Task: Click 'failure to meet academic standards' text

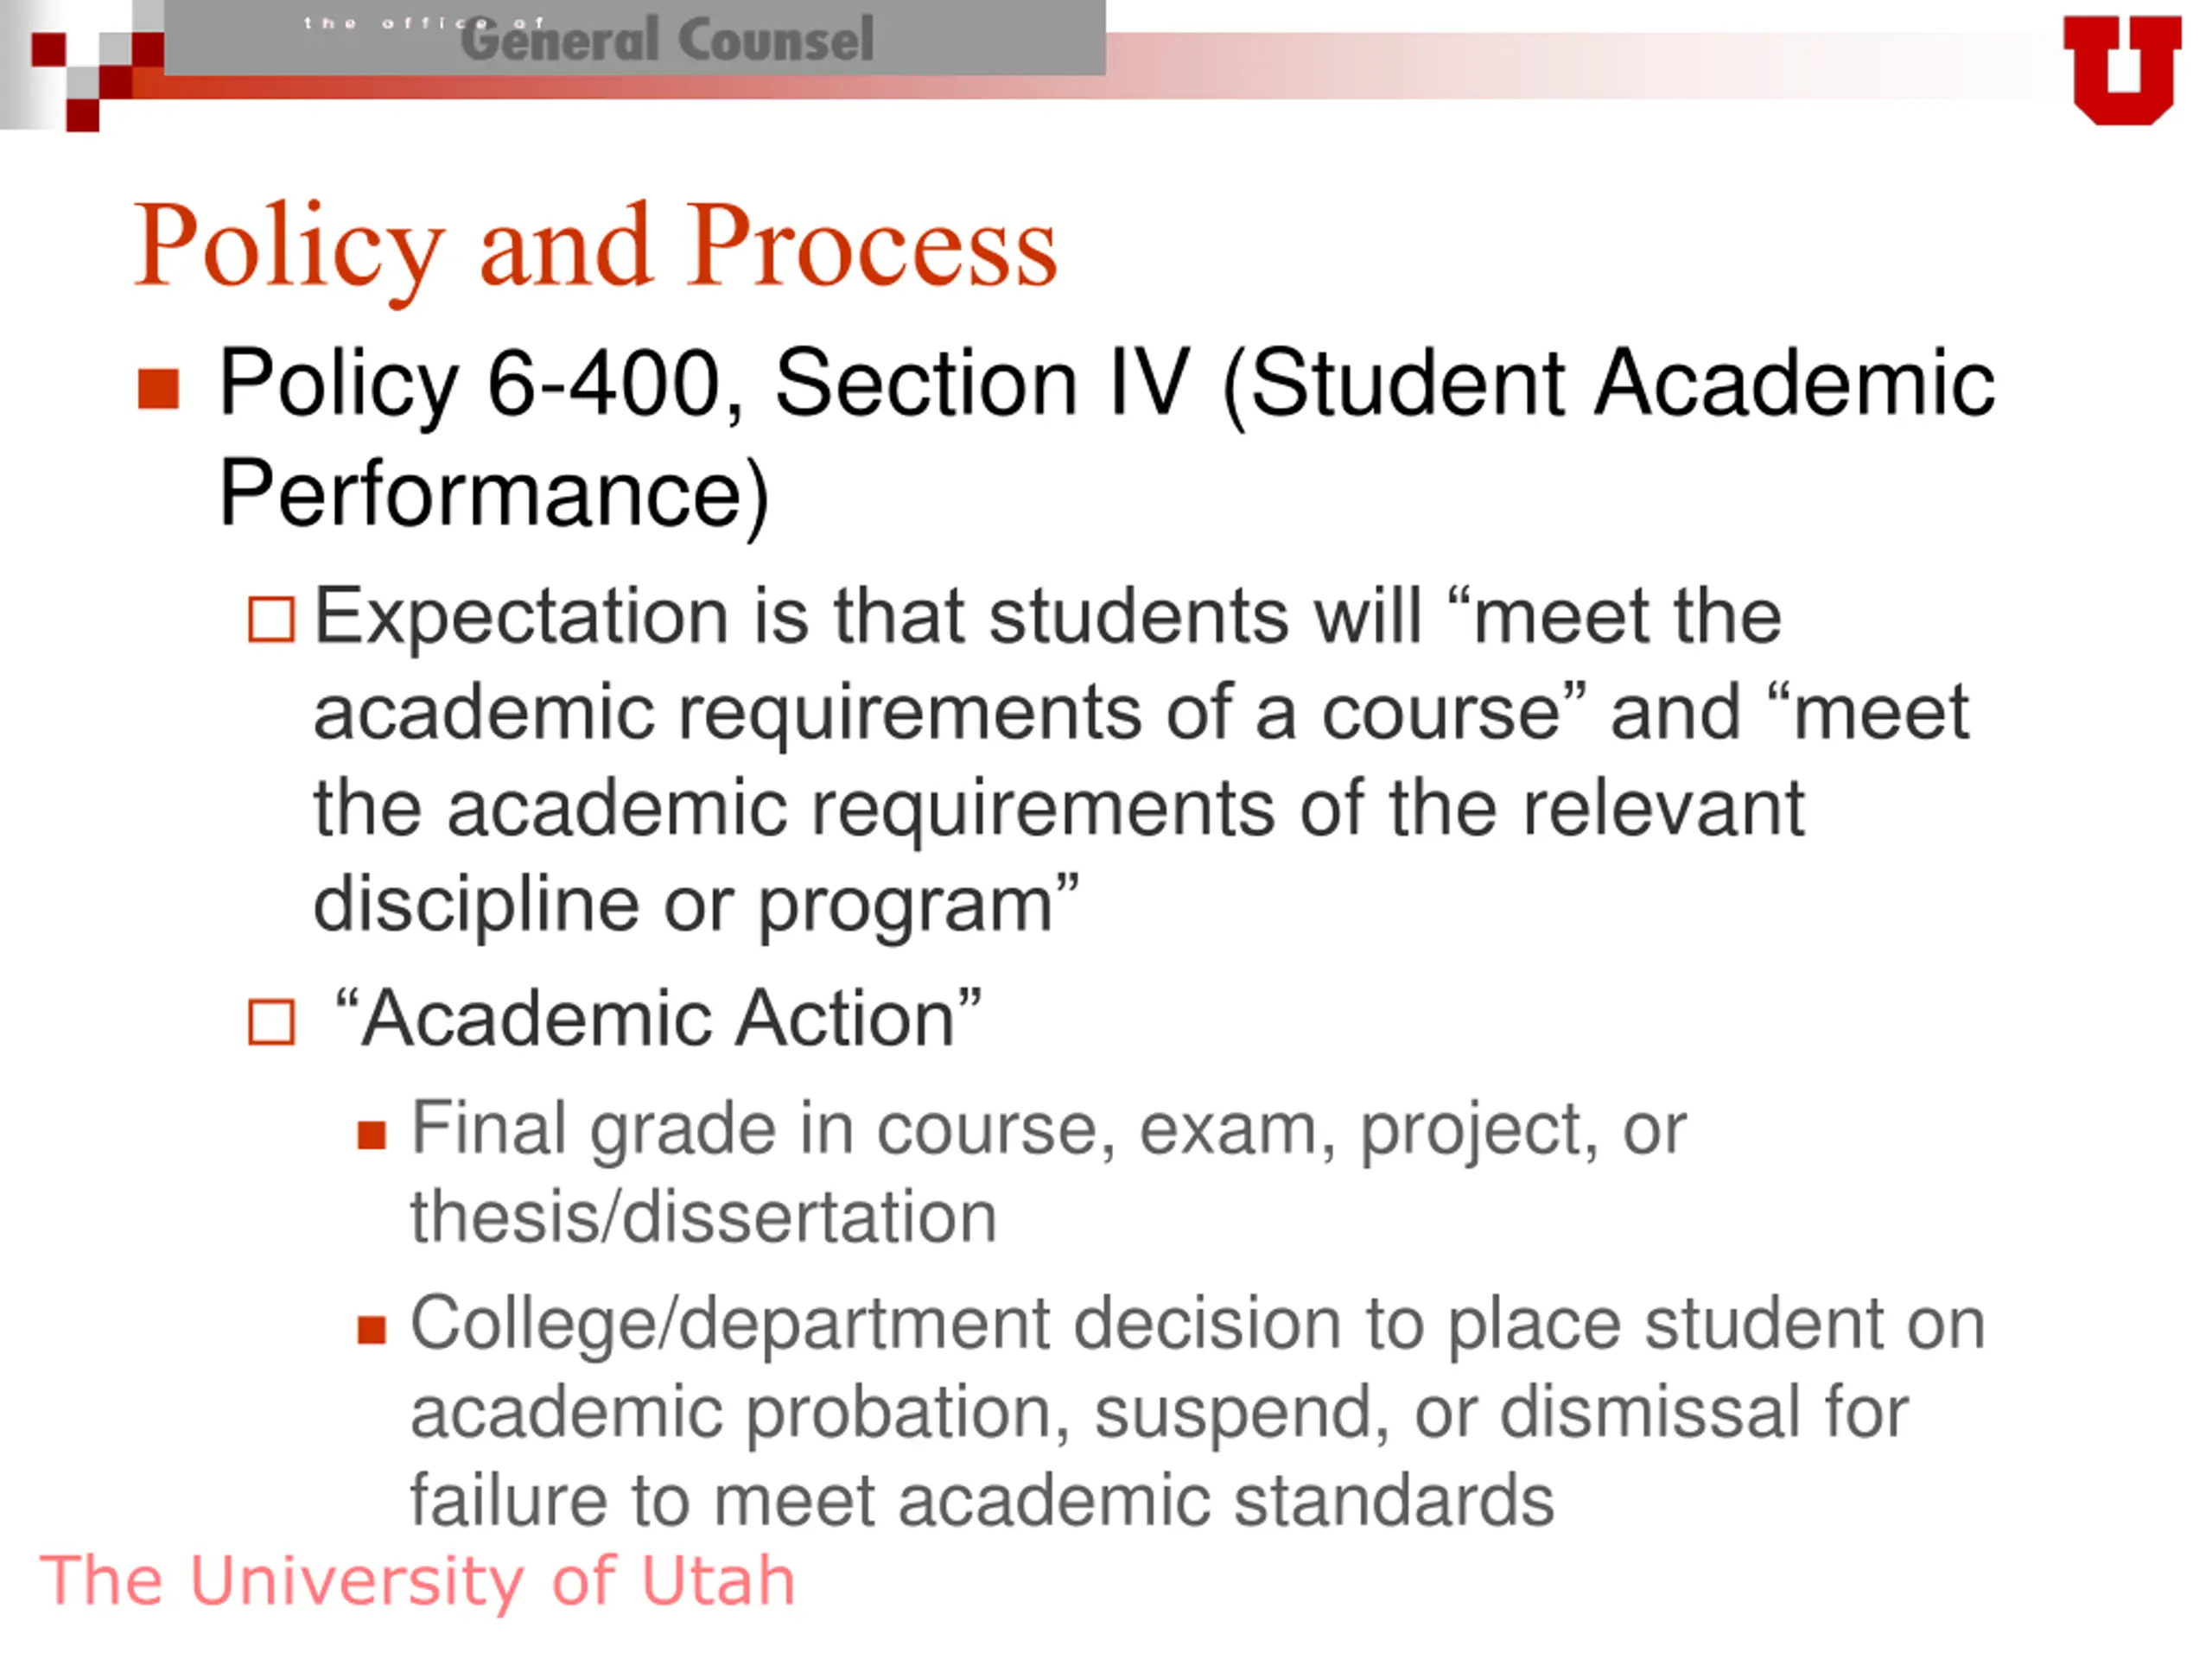Action: 981,1500
